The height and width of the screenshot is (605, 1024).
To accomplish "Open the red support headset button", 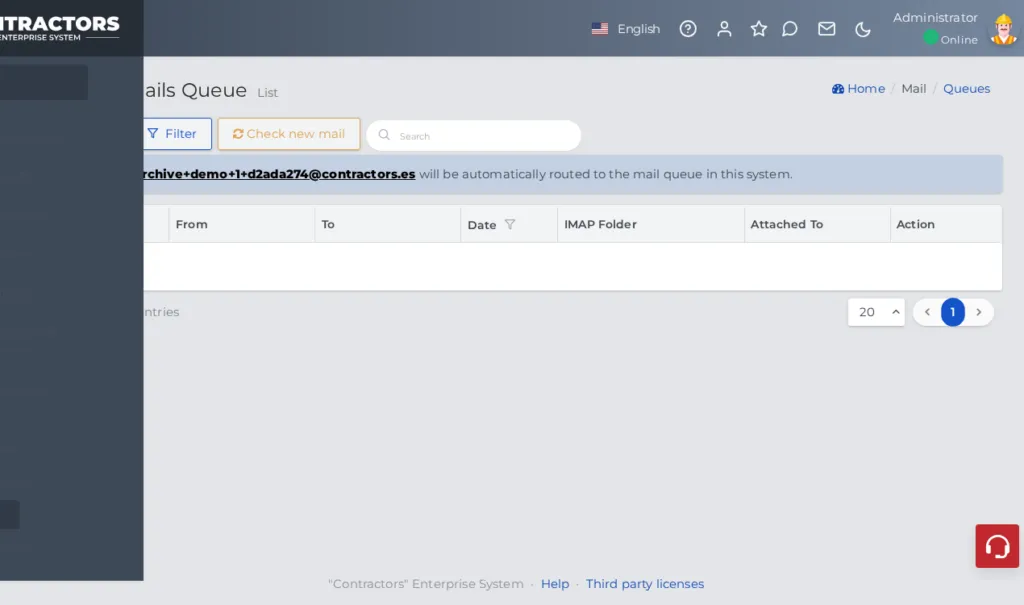I will (x=997, y=546).
